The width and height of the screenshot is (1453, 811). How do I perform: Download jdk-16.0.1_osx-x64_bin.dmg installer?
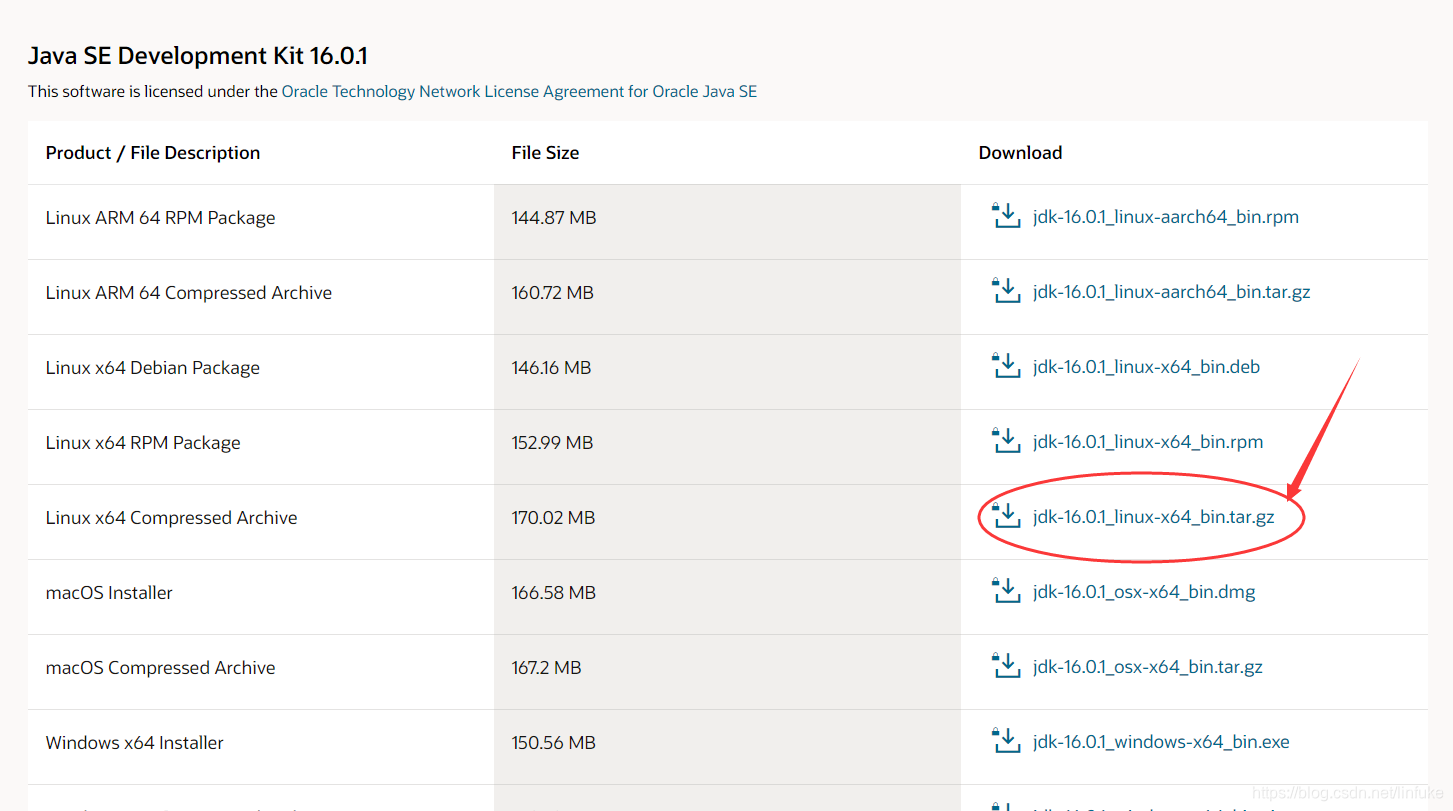point(1144,592)
